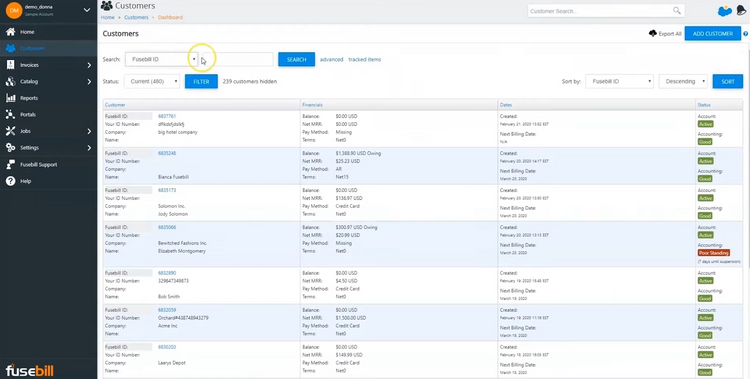The width and height of the screenshot is (750, 379).
Task: Click the Portals sidebar icon
Action: (x=11, y=114)
